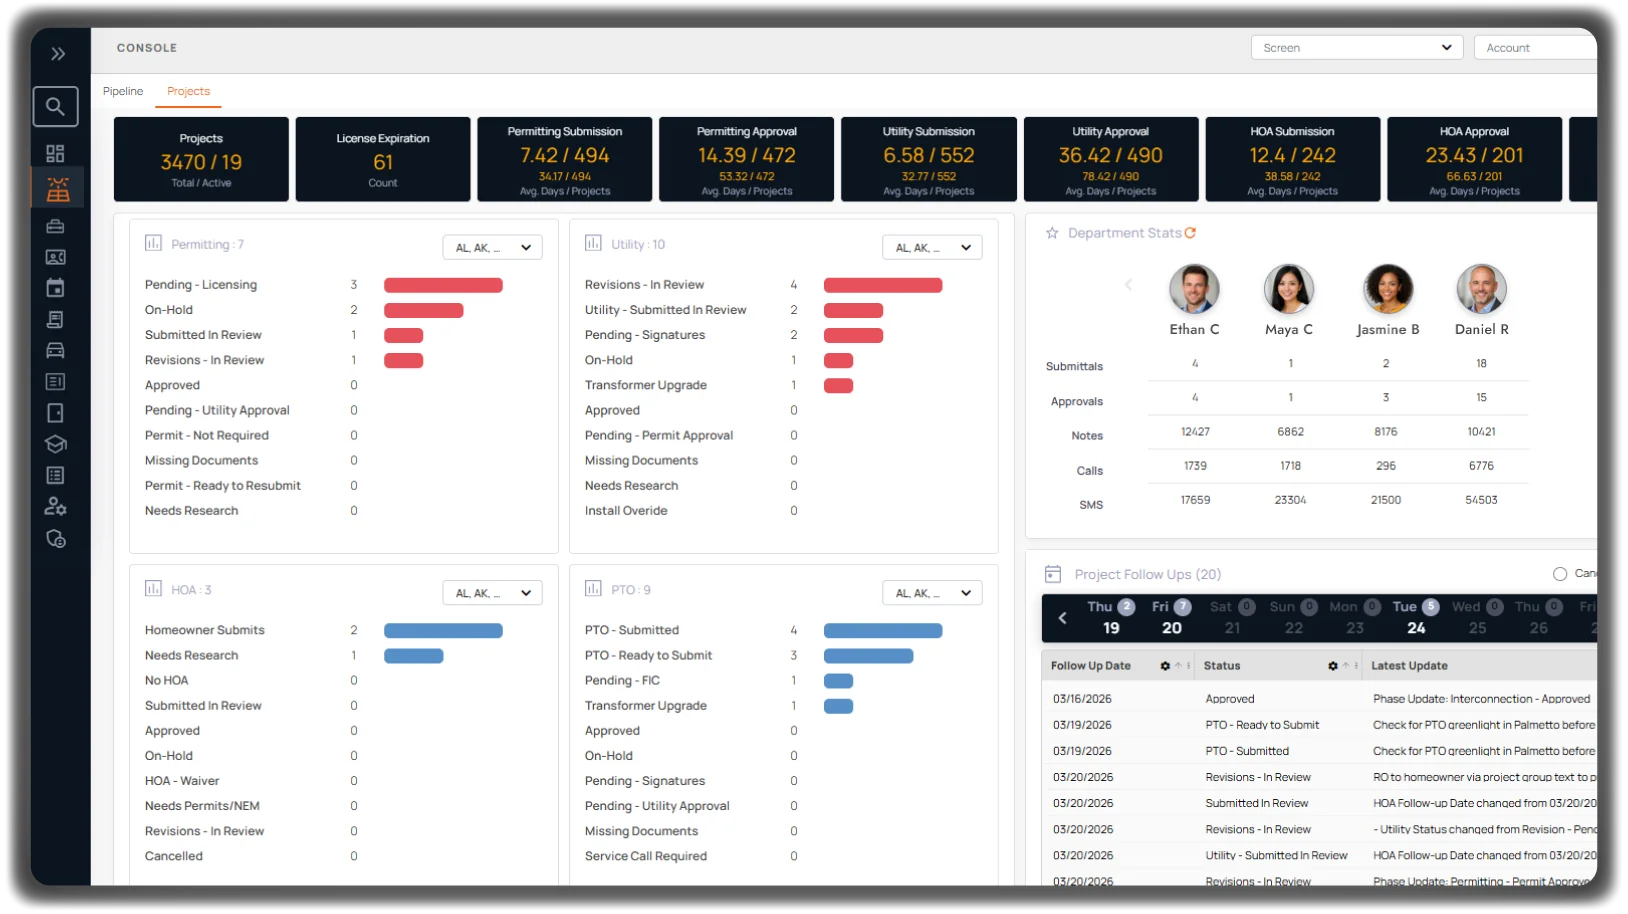Favorite Department Stats with star icon
The width and height of the screenshot is (1628, 914).
pos(1052,233)
